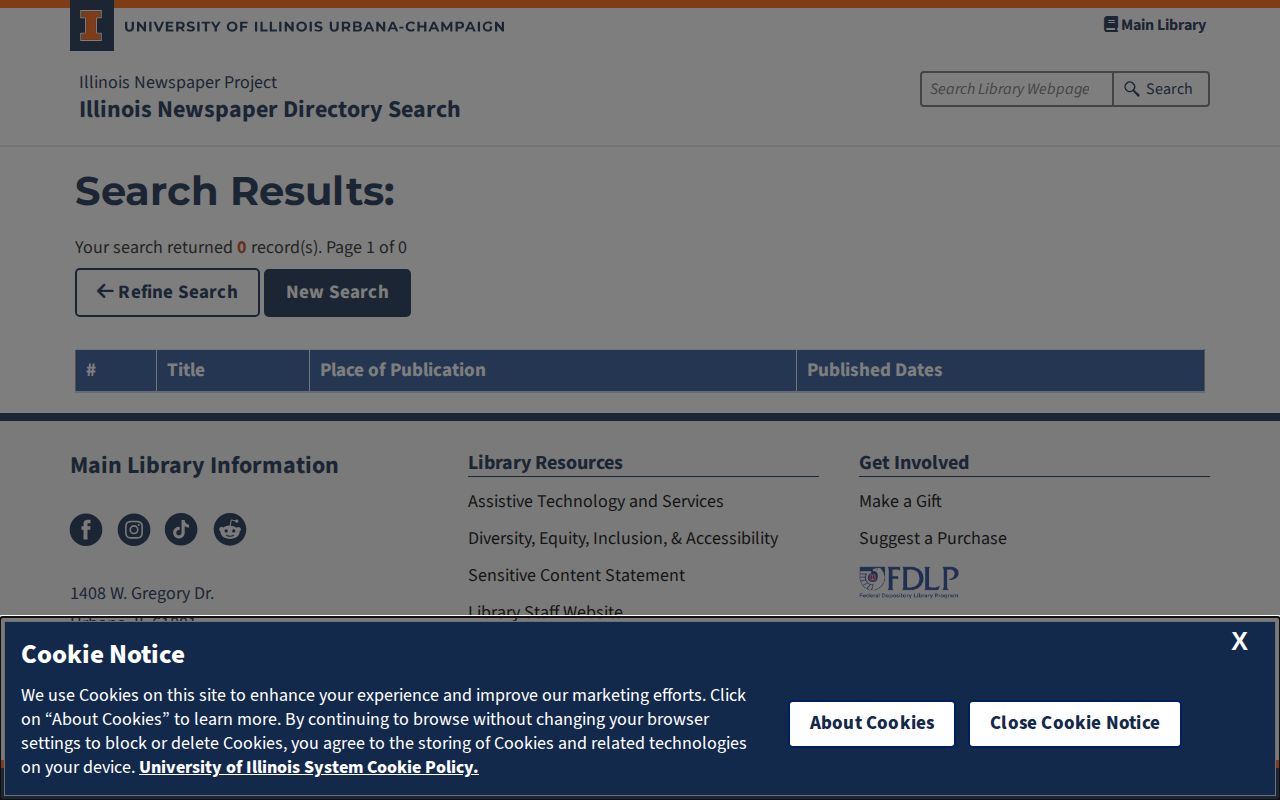1280x800 pixels.
Task: Click the About Cookies button
Action: coord(872,724)
